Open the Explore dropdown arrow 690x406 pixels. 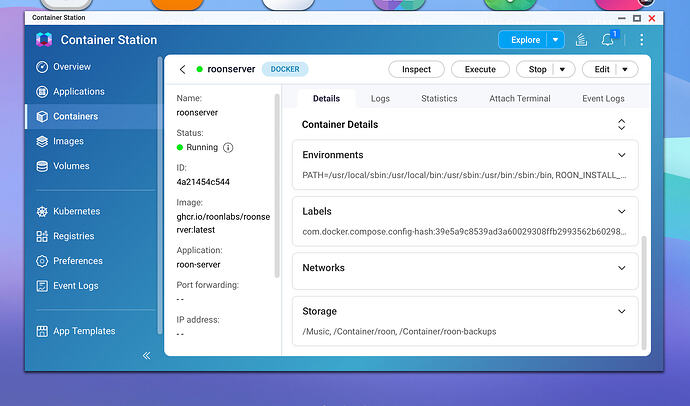point(555,40)
